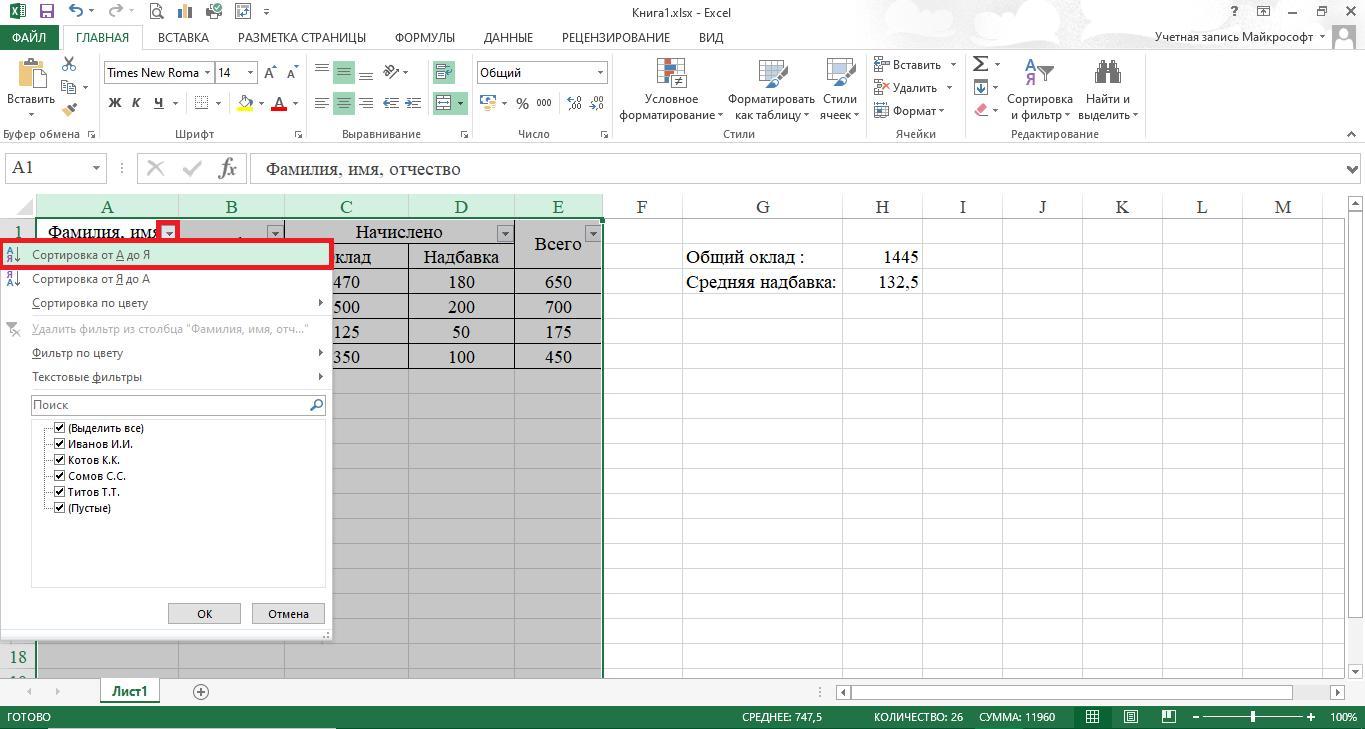Cut selection with the scissors icon

[69, 64]
